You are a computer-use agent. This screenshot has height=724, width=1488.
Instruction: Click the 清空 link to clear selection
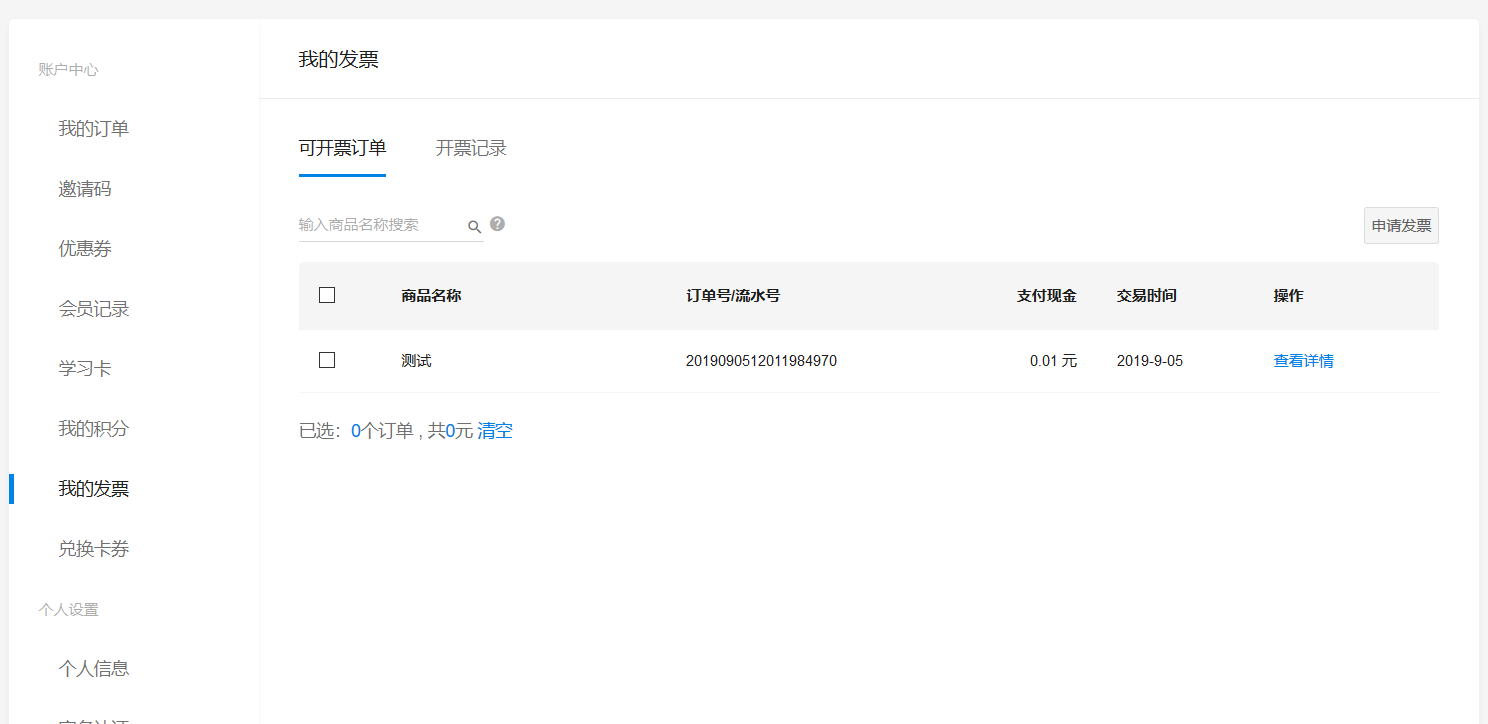click(x=495, y=431)
